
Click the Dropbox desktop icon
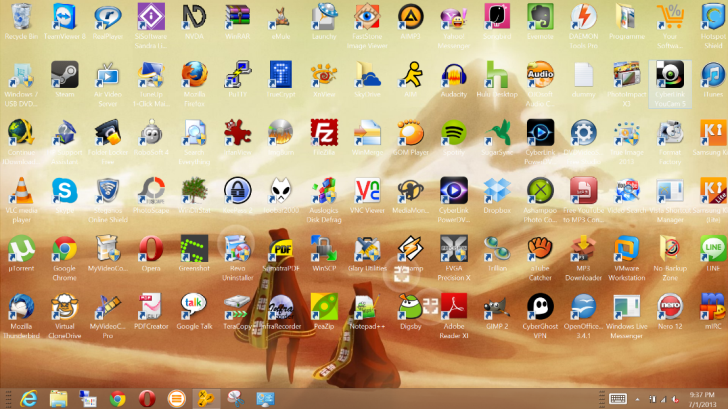point(497,191)
